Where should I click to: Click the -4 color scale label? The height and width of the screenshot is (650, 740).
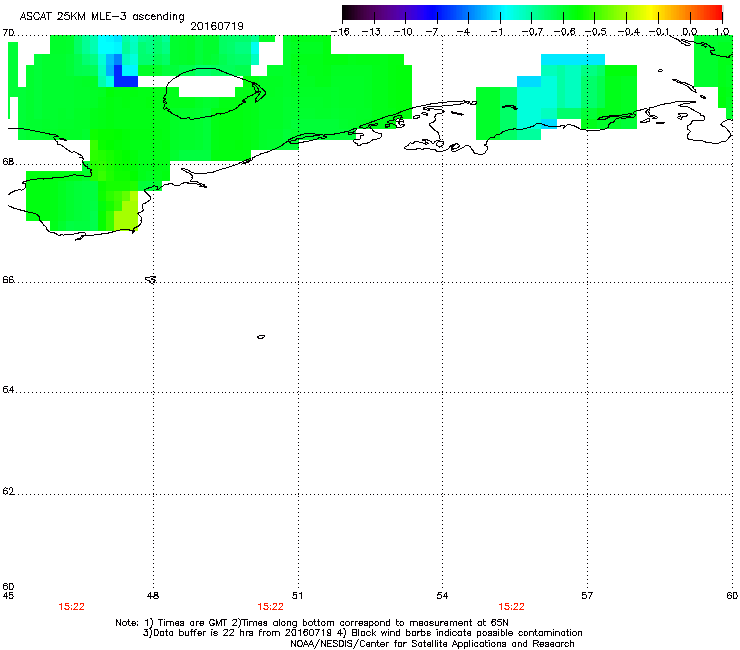pyautogui.click(x=463, y=32)
